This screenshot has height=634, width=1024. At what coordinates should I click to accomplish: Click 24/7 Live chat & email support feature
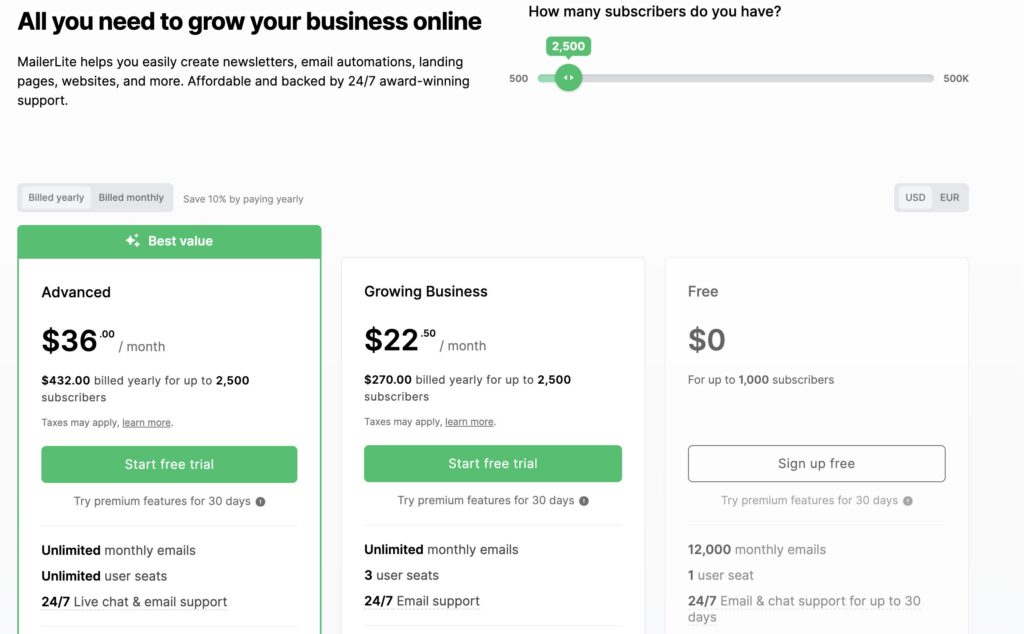click(x=134, y=602)
